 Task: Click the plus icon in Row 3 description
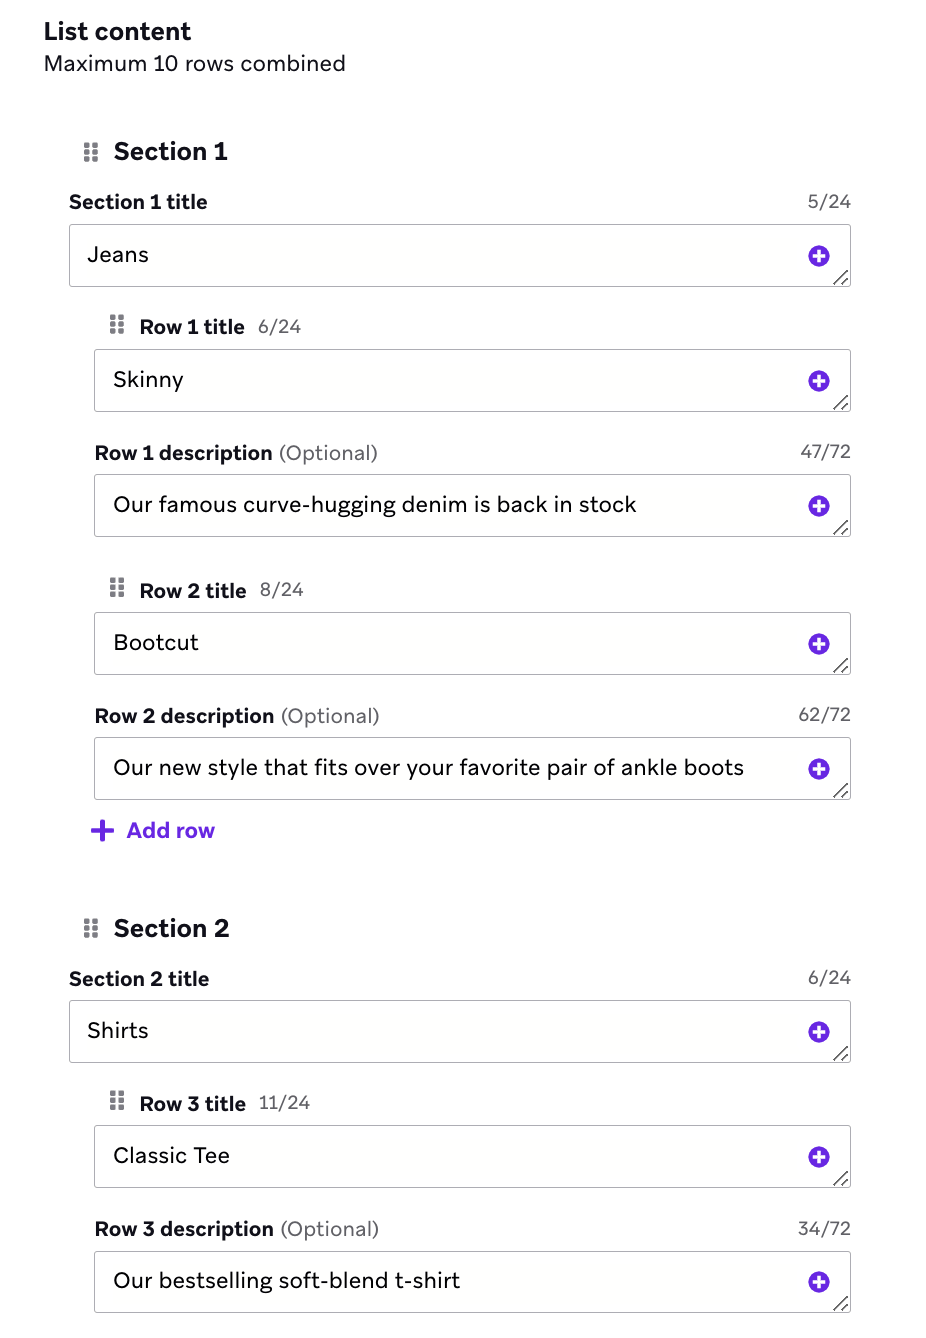click(x=819, y=1282)
